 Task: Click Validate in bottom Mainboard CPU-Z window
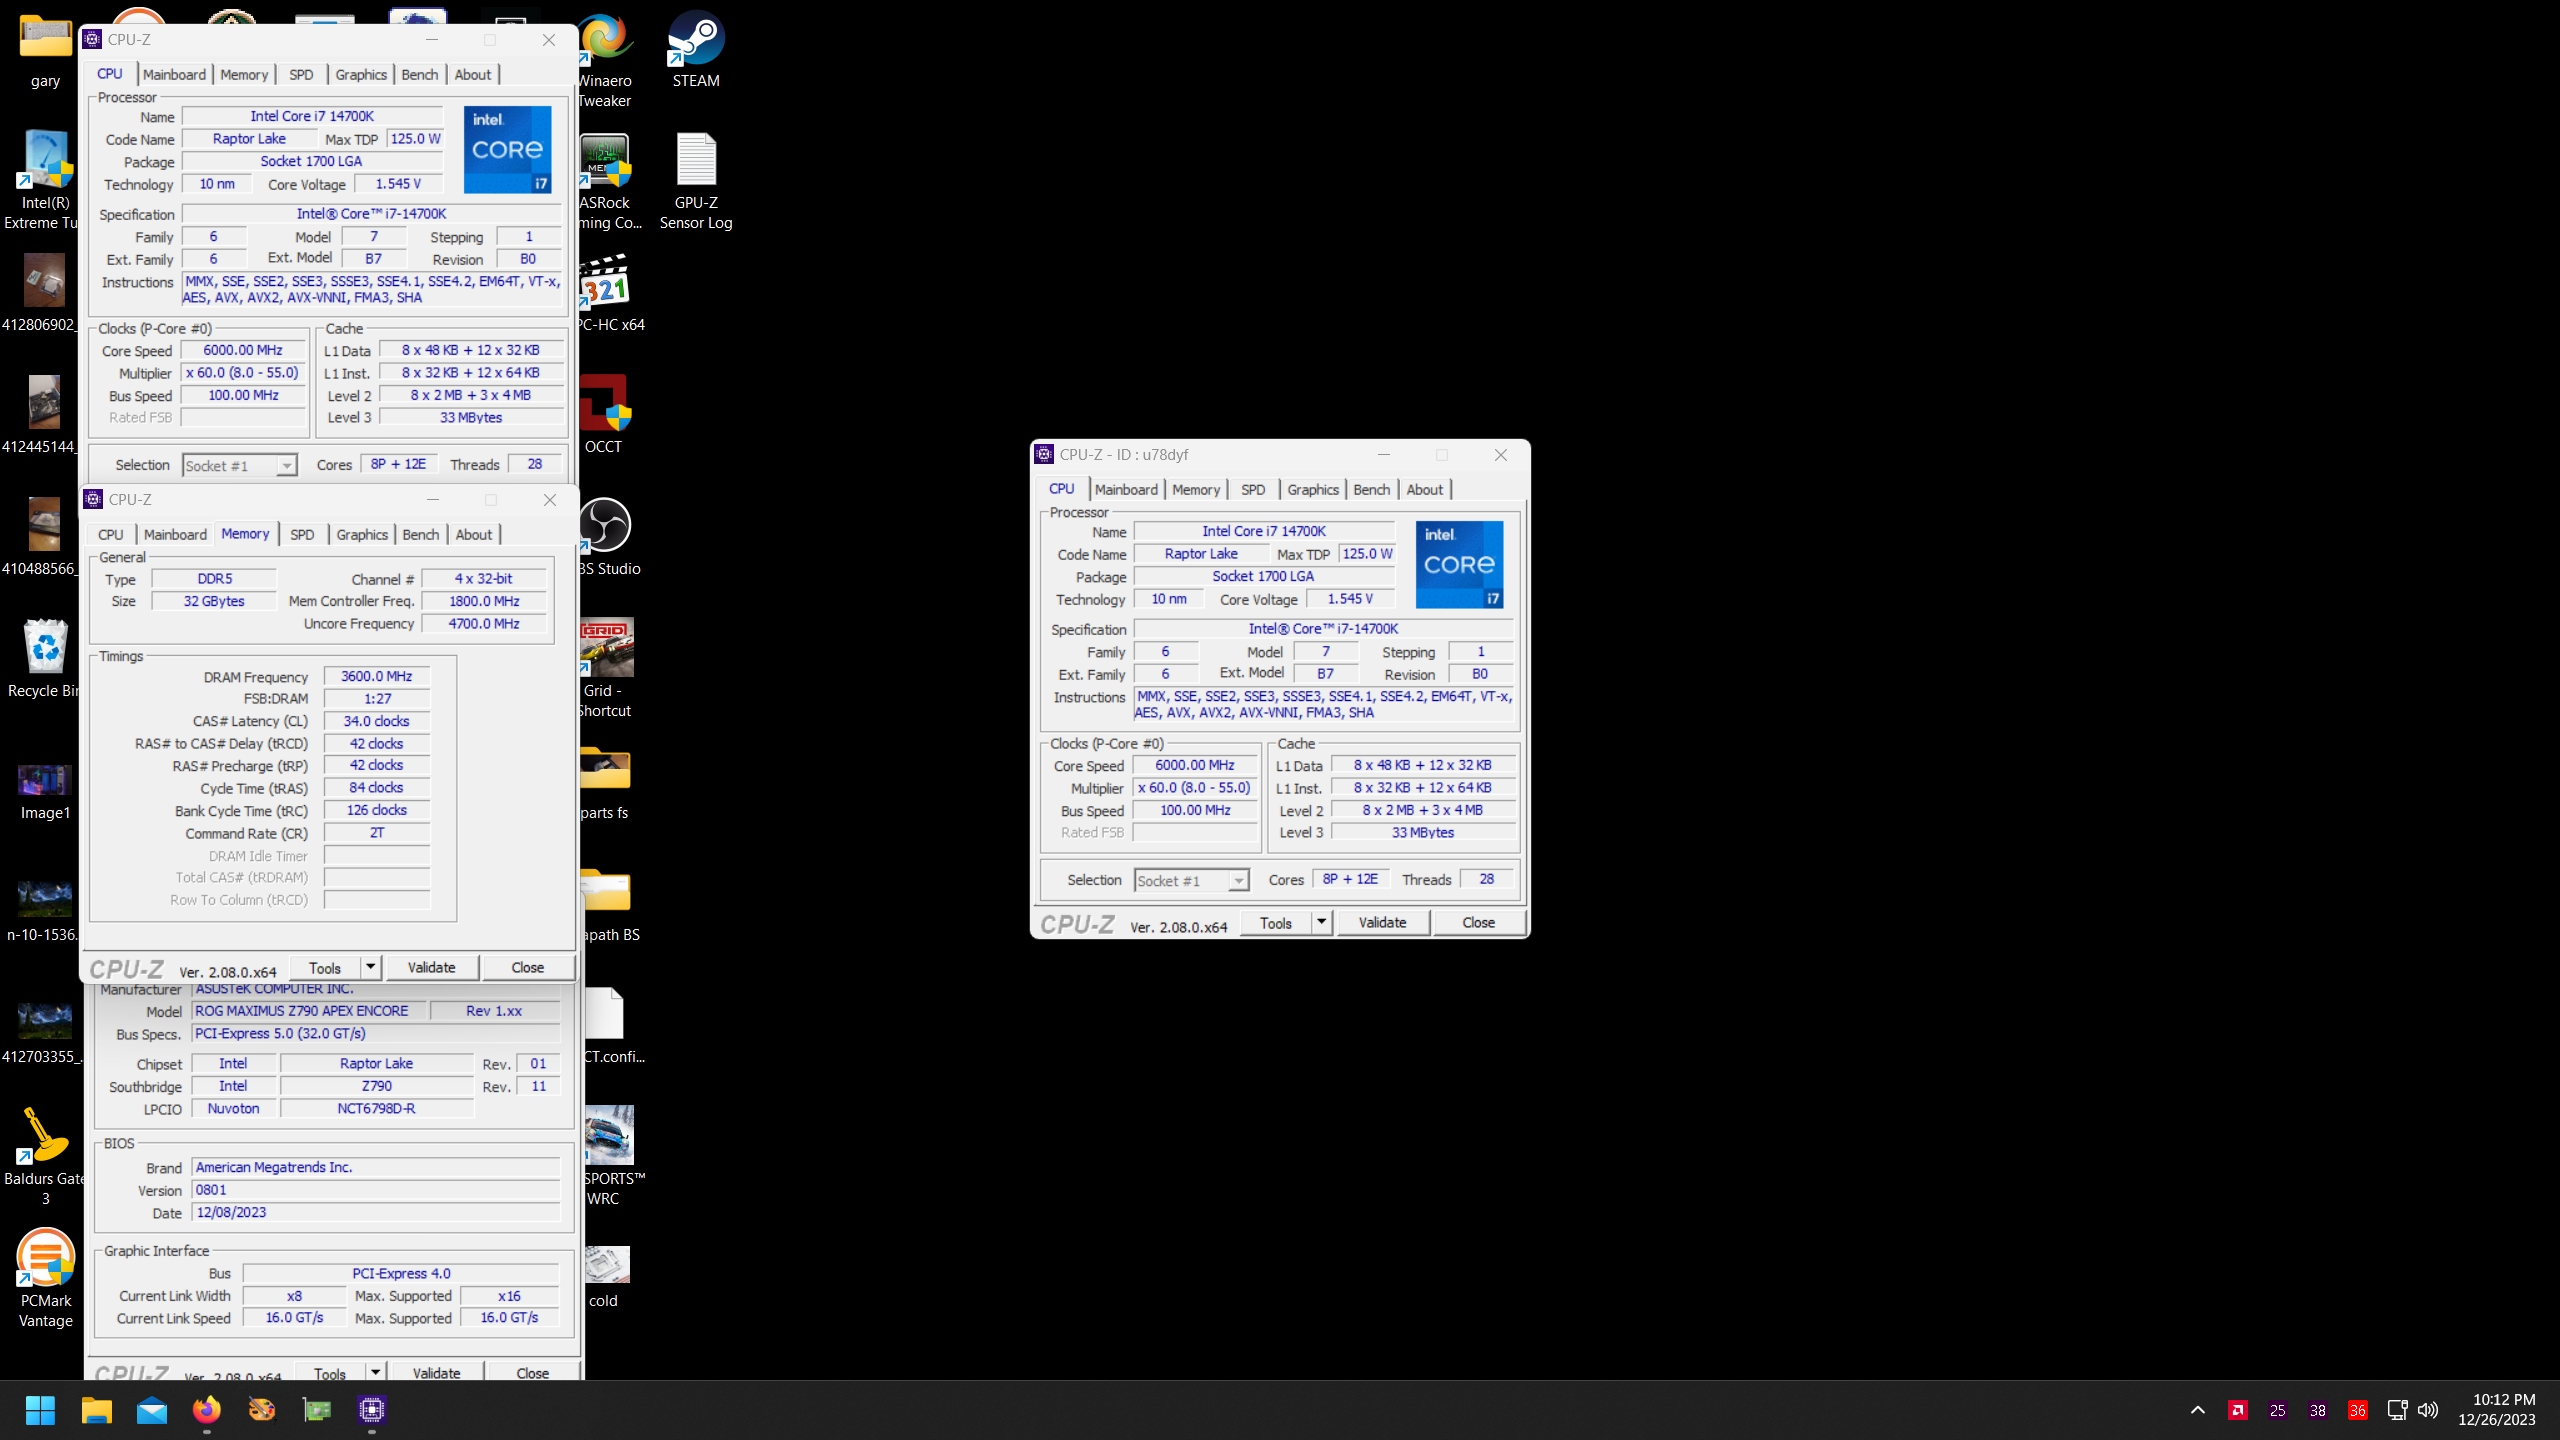[437, 1372]
